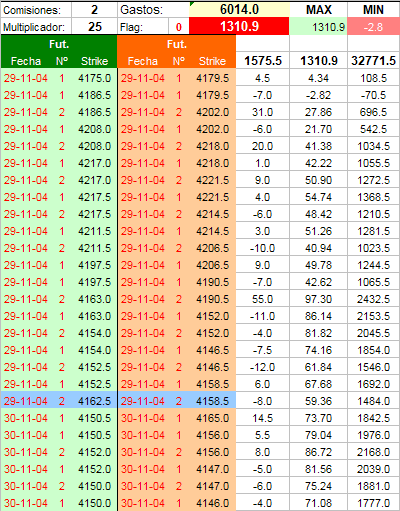Click the difference cell -11.0

click(x=263, y=316)
